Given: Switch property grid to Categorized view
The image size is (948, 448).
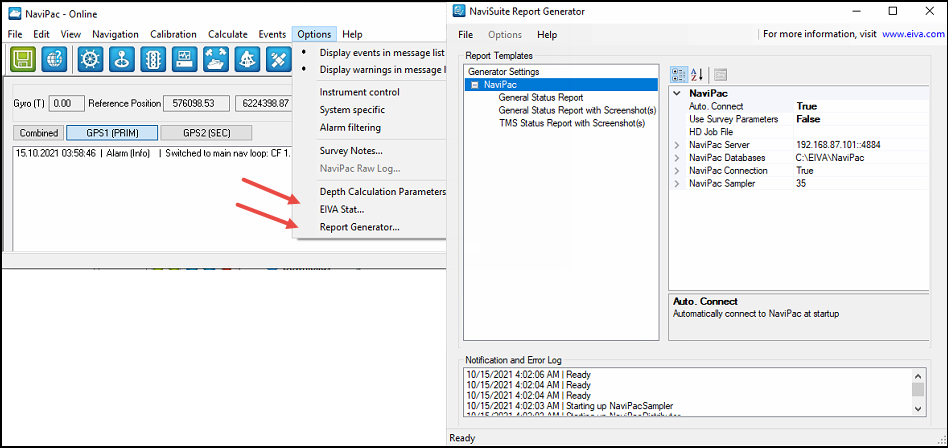Looking at the screenshot, I should (679, 74).
